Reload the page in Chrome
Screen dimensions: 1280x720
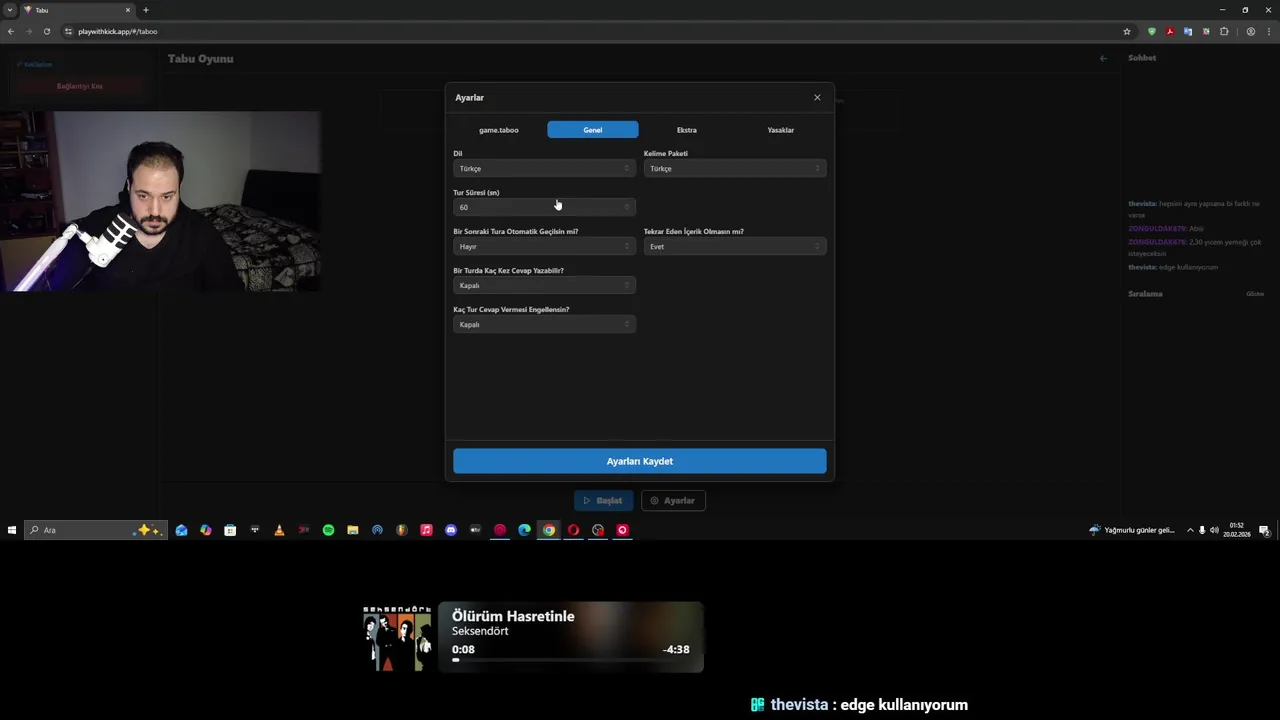point(46,31)
